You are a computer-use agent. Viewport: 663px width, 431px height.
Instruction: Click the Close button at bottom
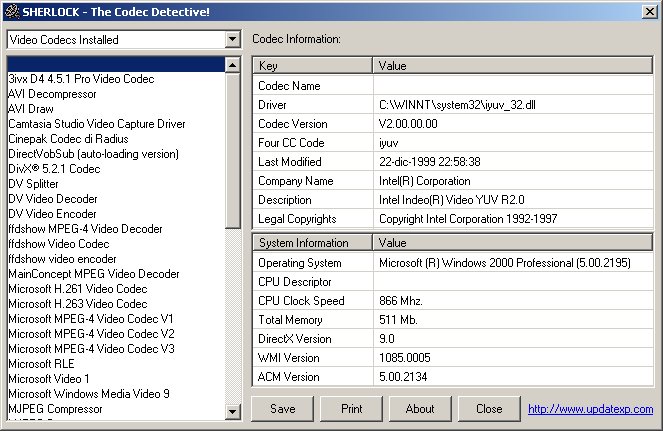[489, 408]
